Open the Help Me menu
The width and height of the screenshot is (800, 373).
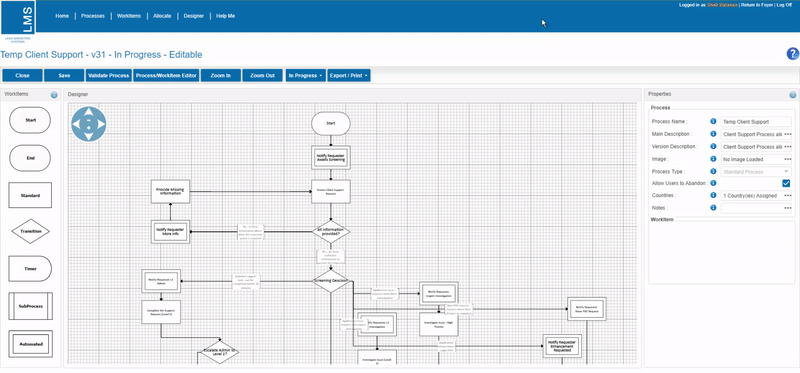coord(226,16)
